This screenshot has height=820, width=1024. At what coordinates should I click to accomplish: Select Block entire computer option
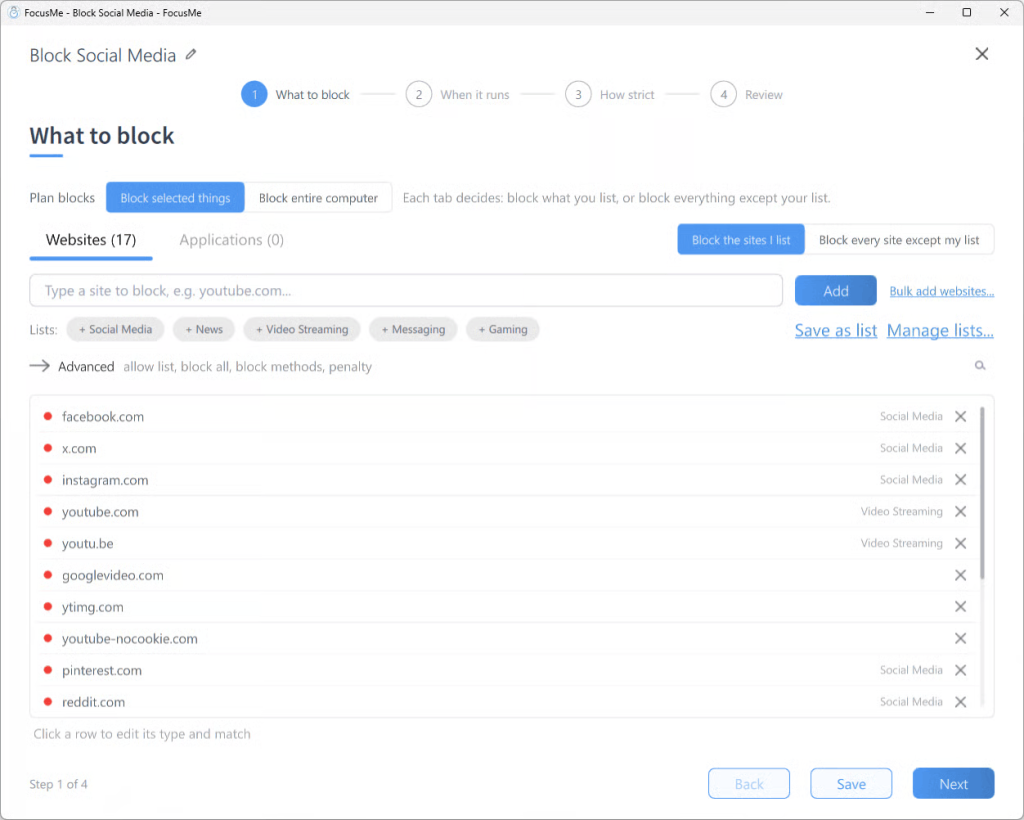click(x=318, y=198)
